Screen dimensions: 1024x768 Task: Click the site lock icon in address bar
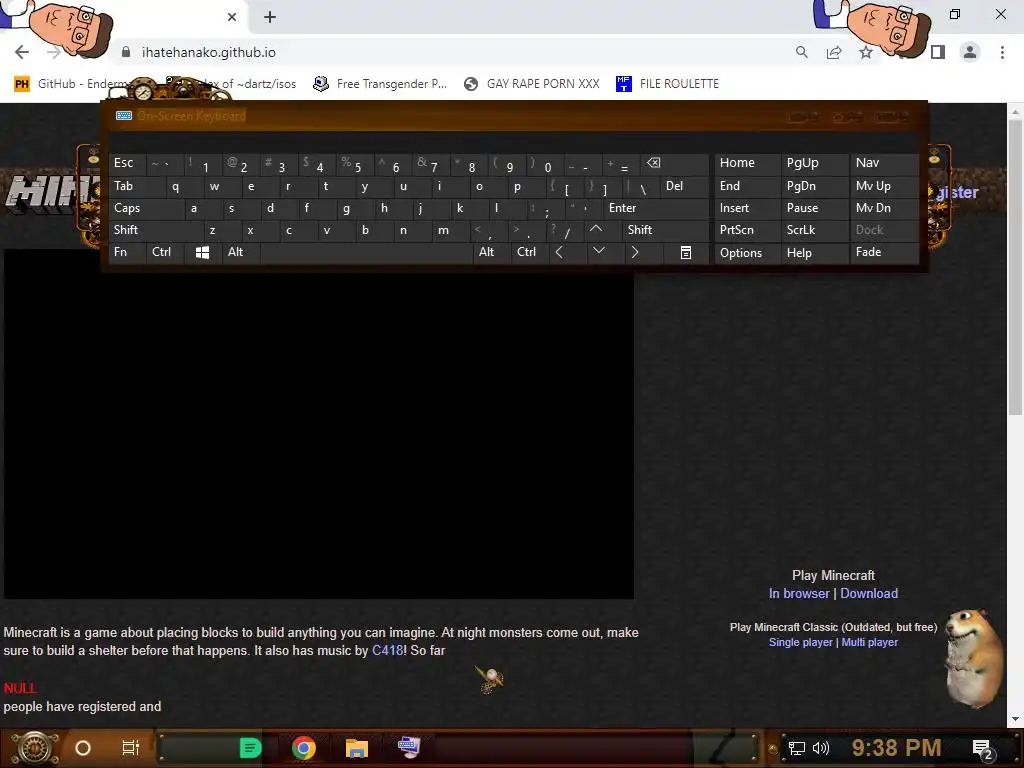tap(126, 52)
